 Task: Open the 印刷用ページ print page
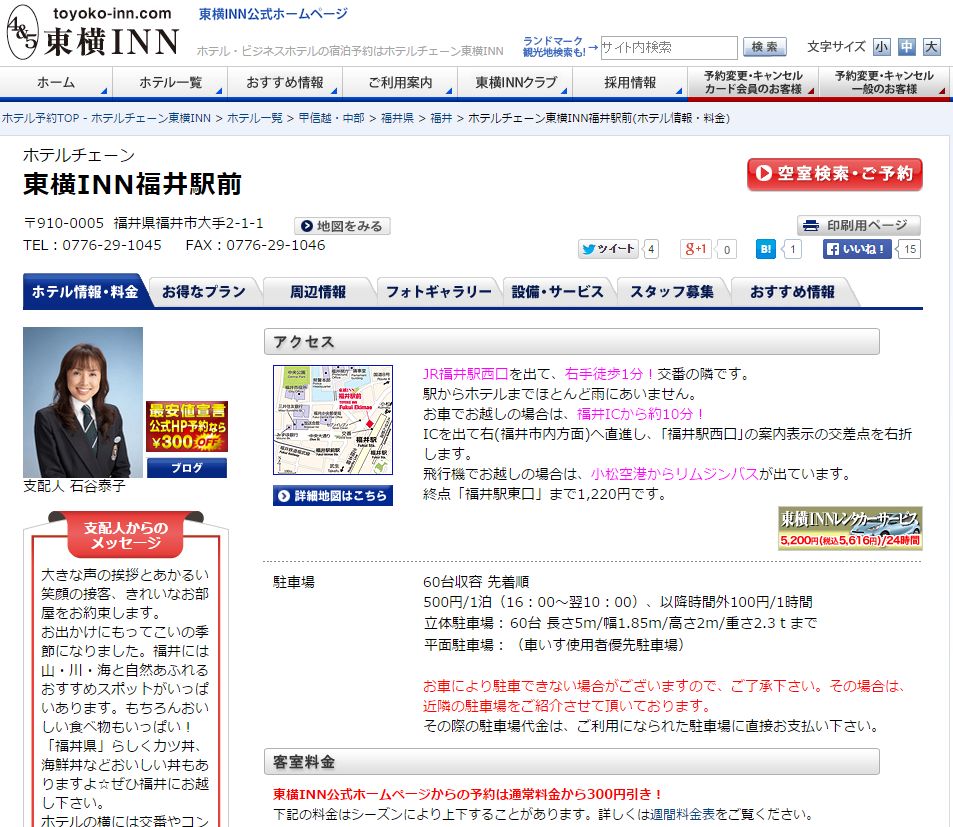point(858,225)
